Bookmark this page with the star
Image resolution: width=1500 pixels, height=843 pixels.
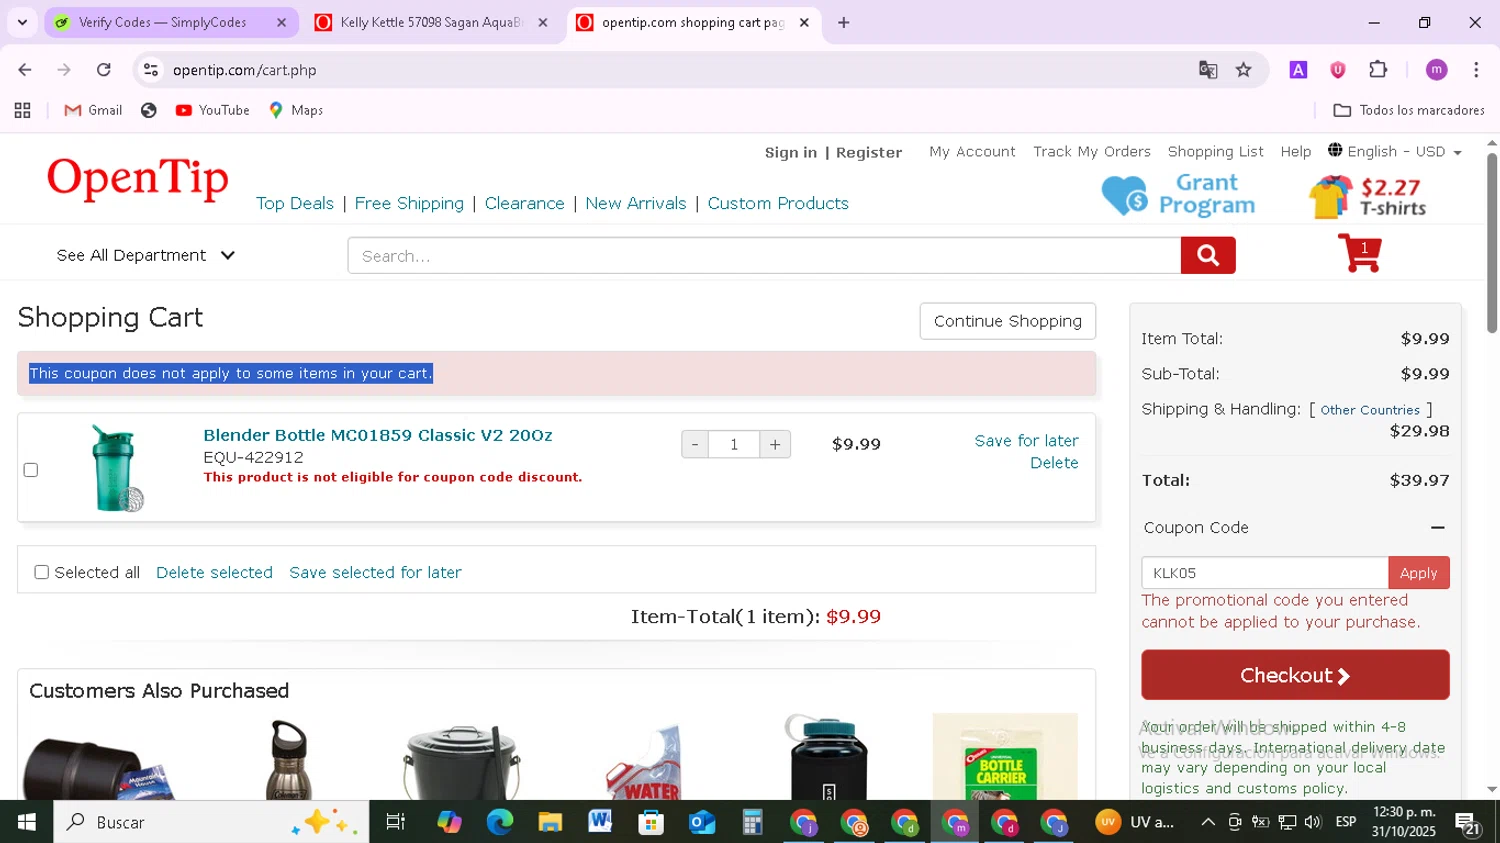[1243, 70]
